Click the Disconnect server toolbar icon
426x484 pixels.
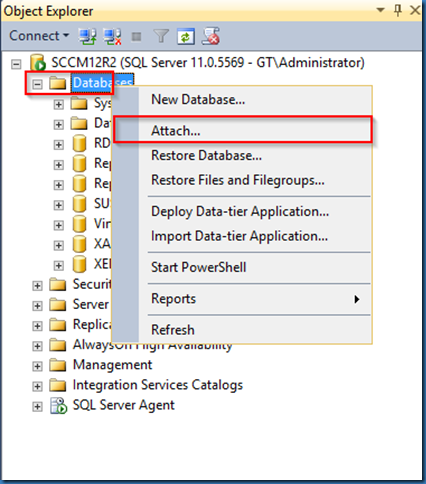[112, 36]
